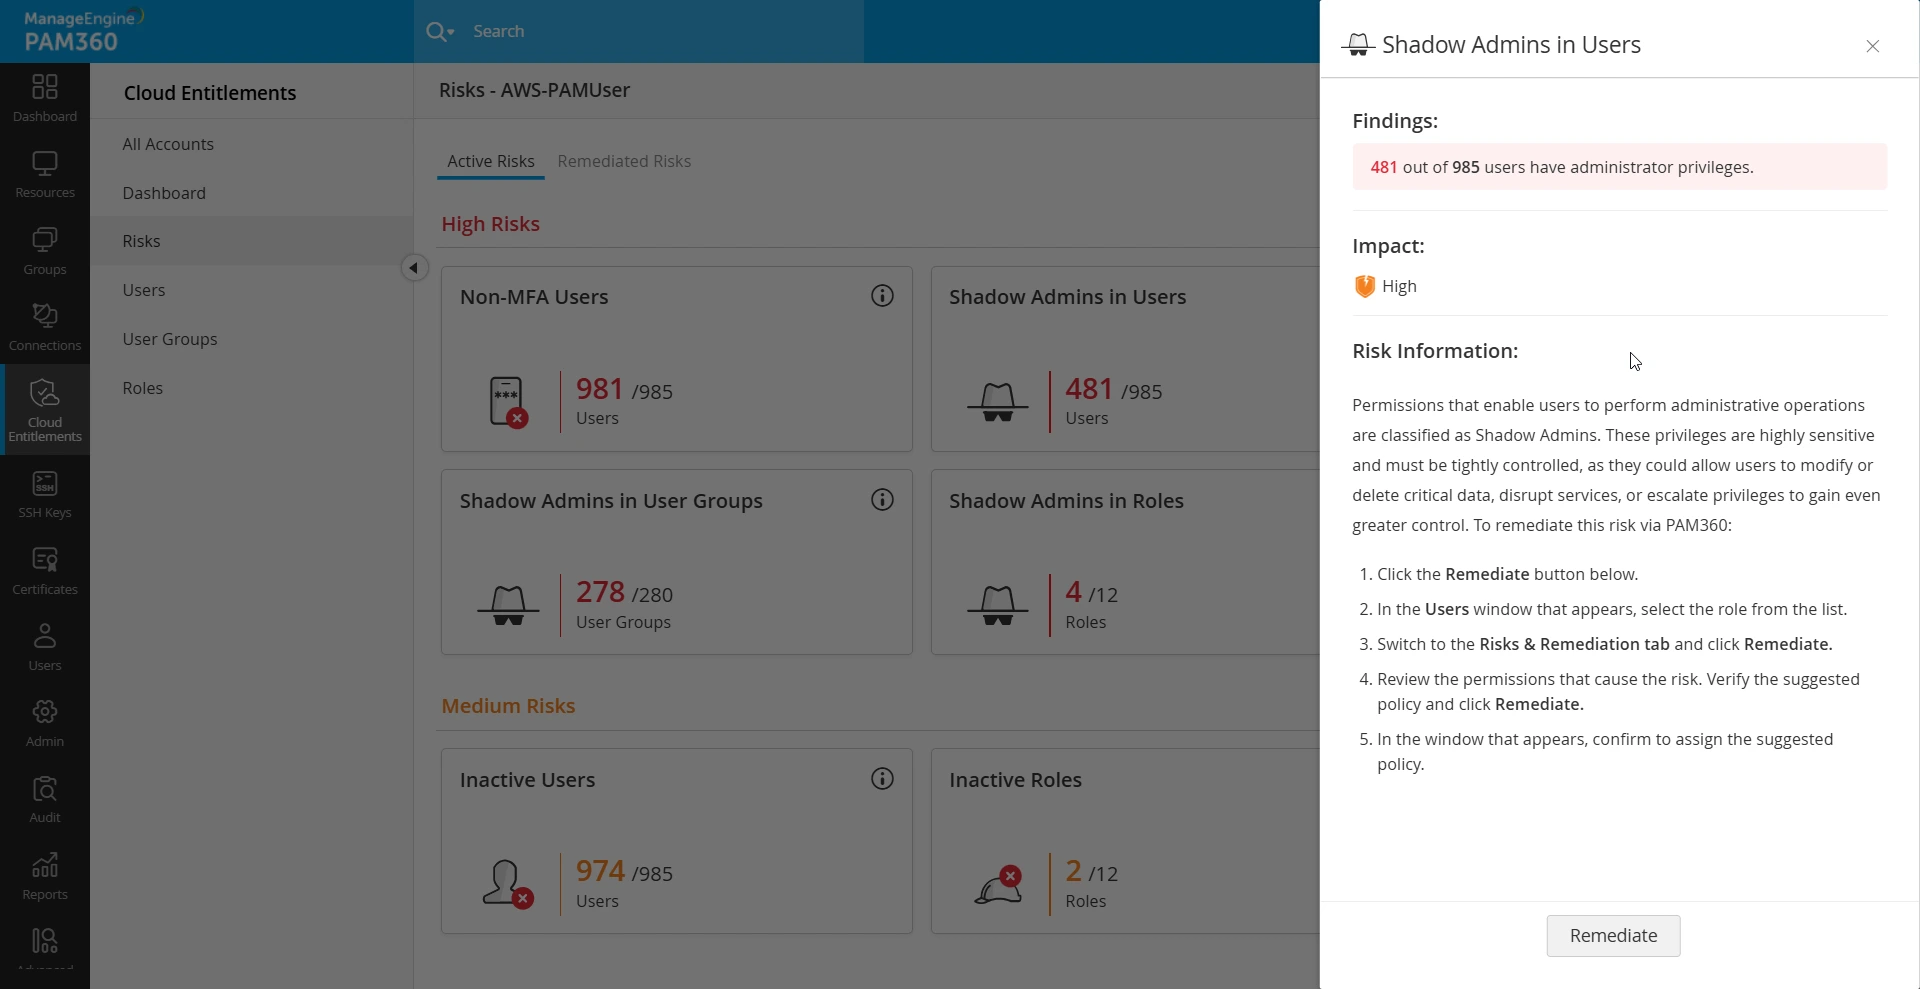This screenshot has width=1920, height=989.
Task: Open Connections module icon
Action: [x=45, y=327]
